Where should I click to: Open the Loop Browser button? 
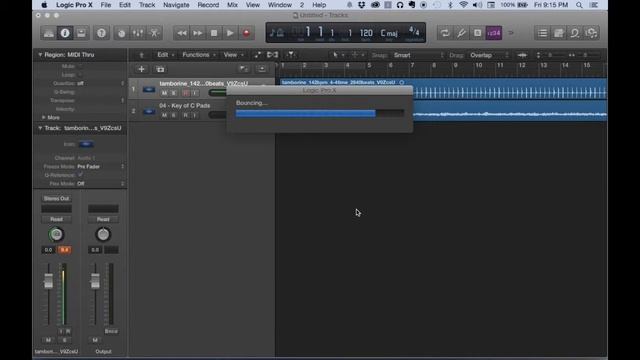pyautogui.click(x=575, y=33)
